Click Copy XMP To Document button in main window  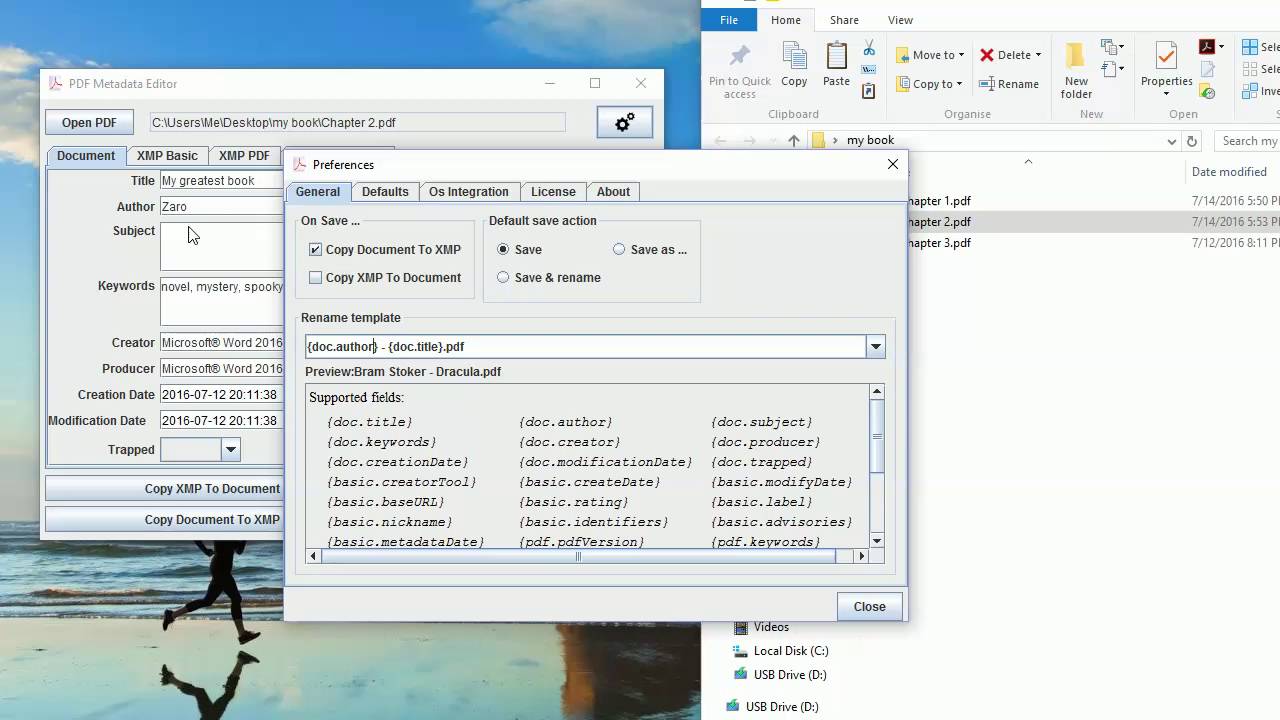pos(164,489)
